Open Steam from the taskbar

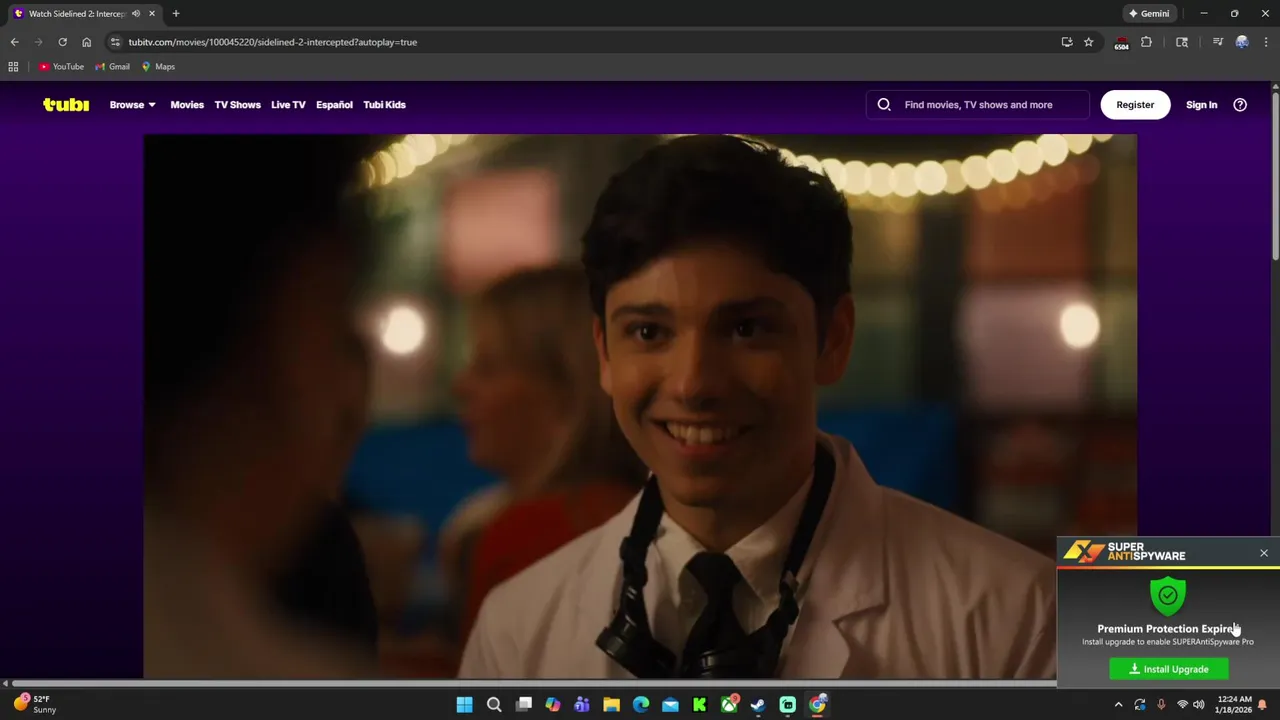pos(758,704)
